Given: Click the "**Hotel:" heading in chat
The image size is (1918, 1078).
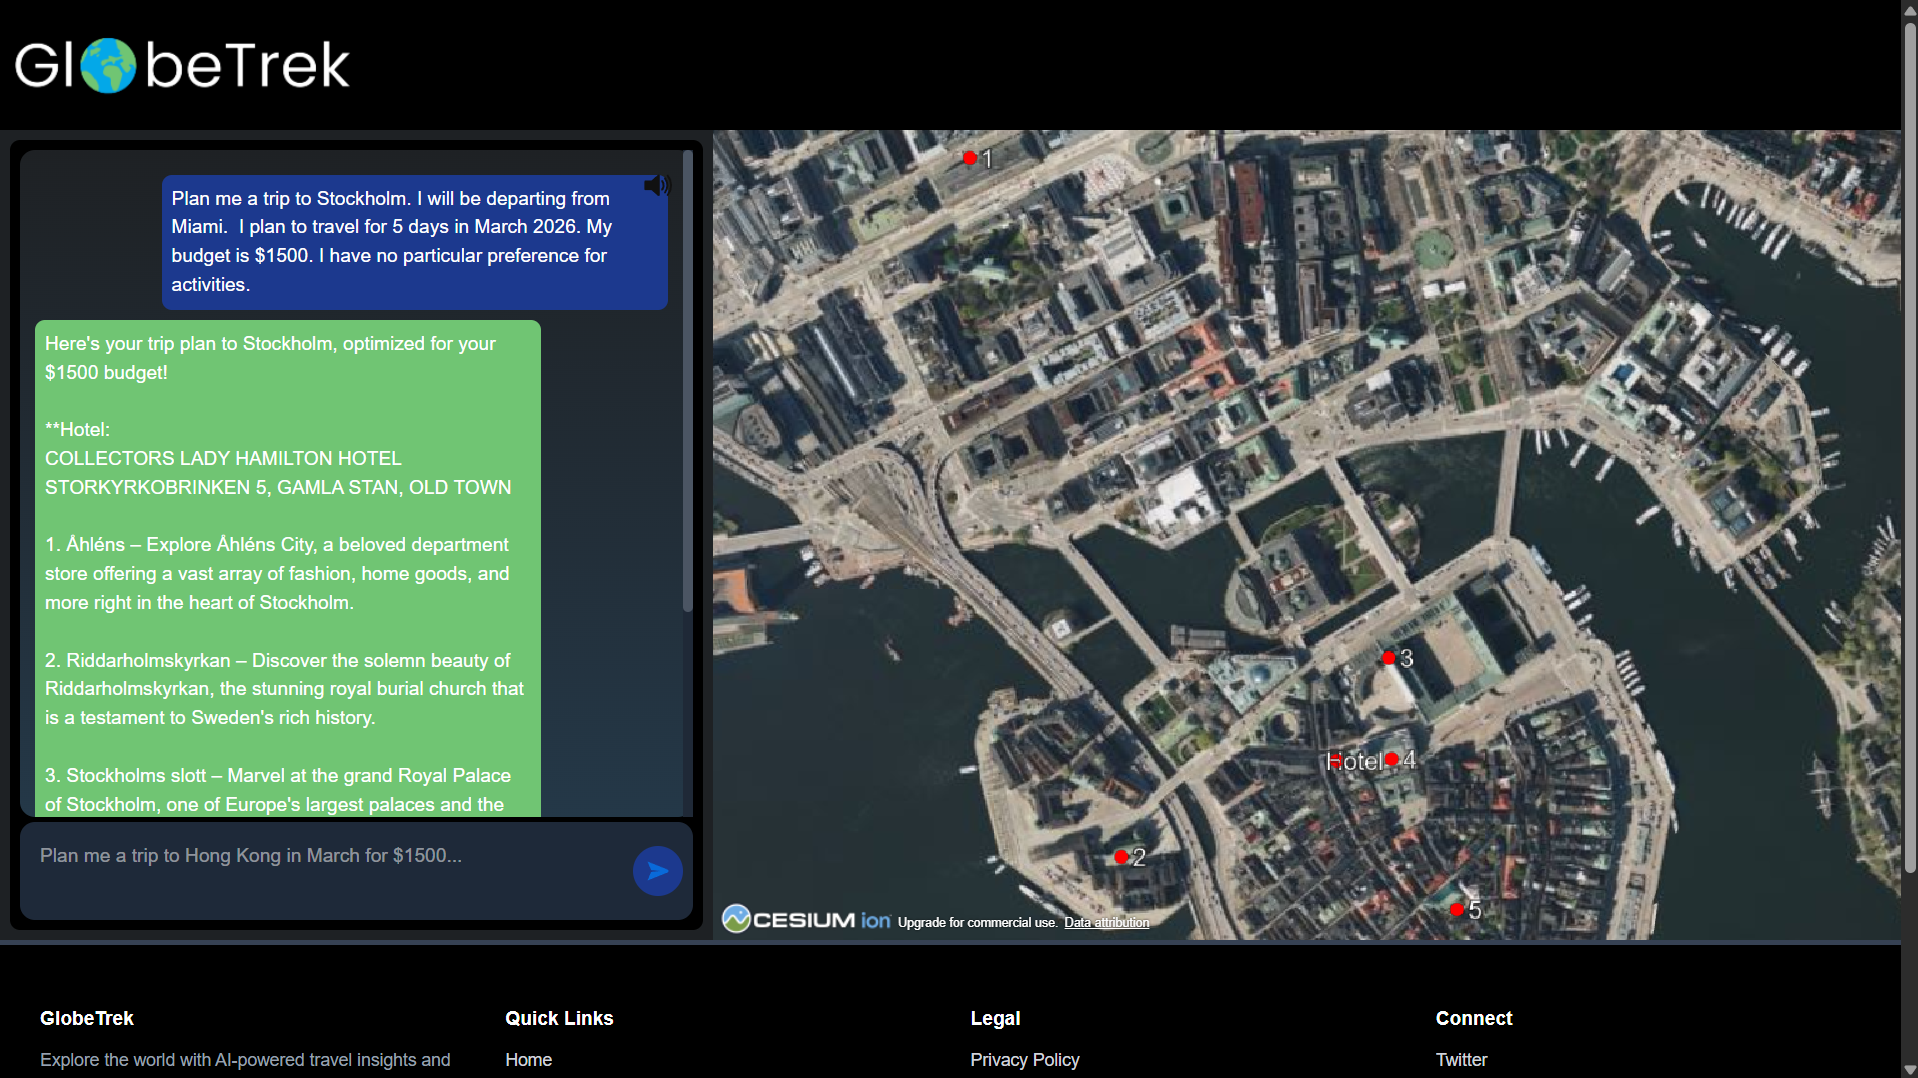Looking at the screenshot, I should click(77, 430).
